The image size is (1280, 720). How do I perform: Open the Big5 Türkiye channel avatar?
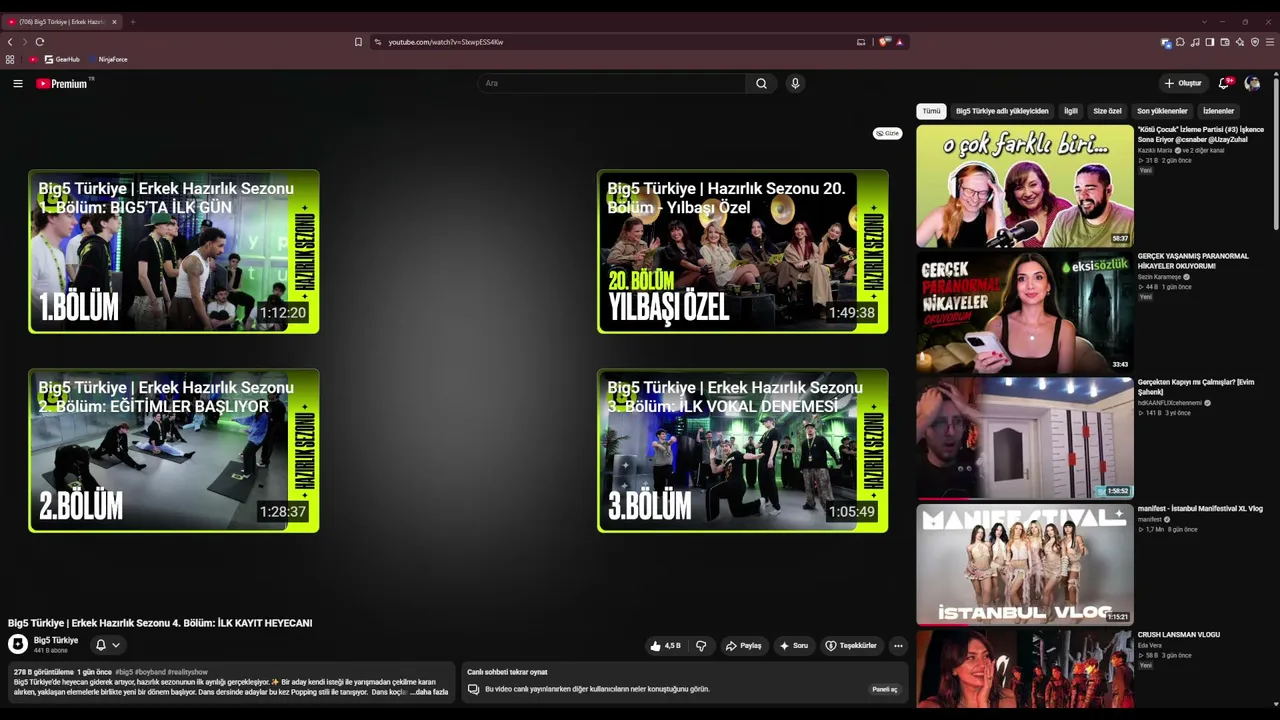coord(18,645)
